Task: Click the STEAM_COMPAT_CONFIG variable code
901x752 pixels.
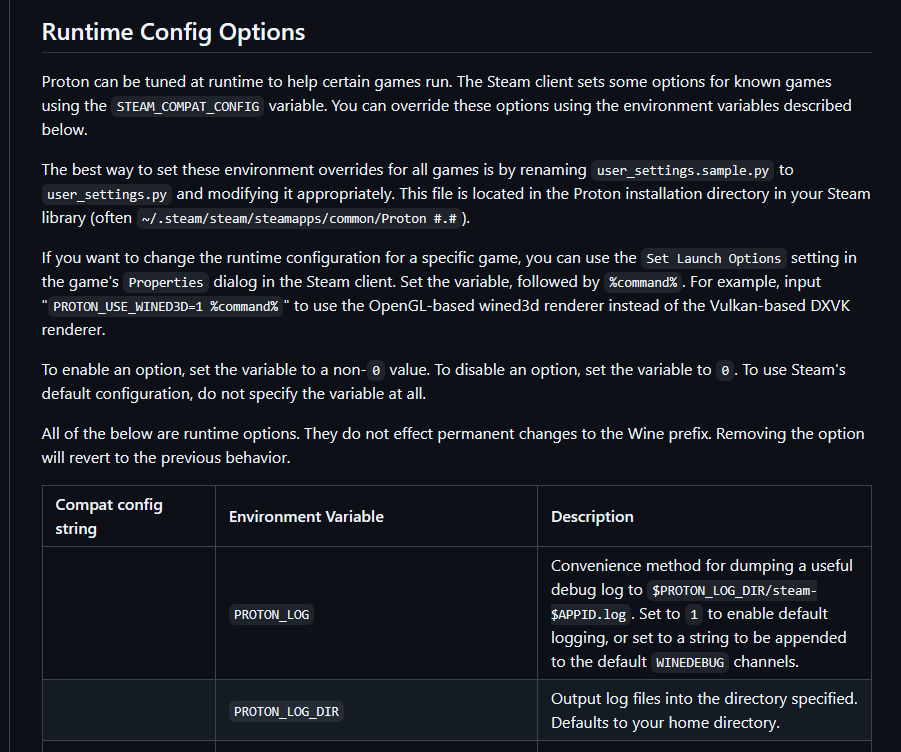Action: click(188, 106)
